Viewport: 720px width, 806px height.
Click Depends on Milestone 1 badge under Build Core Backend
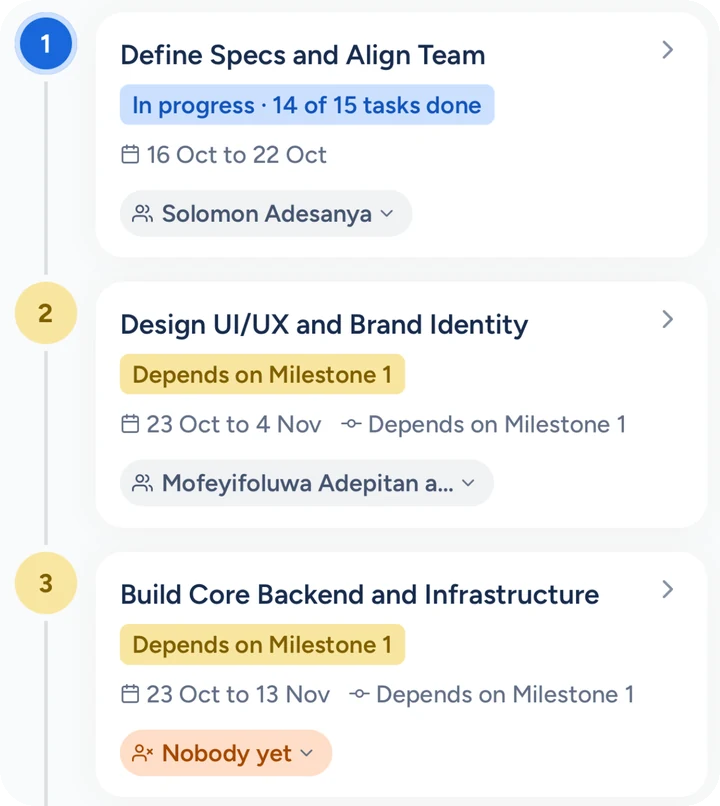tap(263, 645)
